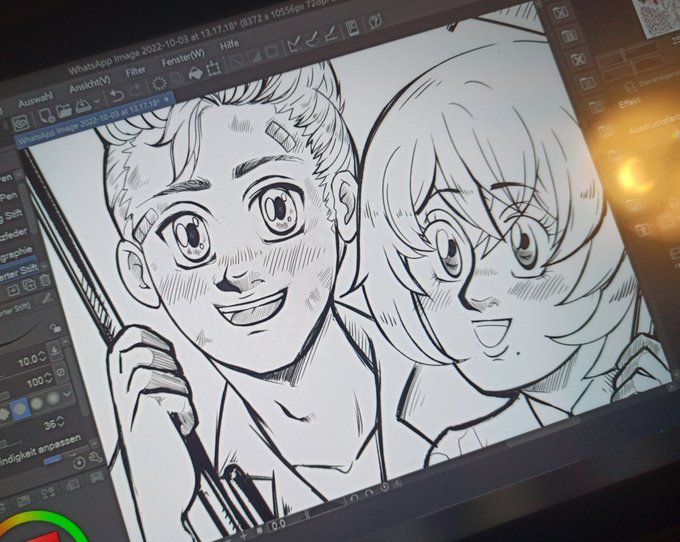
Task: Open the Auswahl menu
Action: pos(35,100)
